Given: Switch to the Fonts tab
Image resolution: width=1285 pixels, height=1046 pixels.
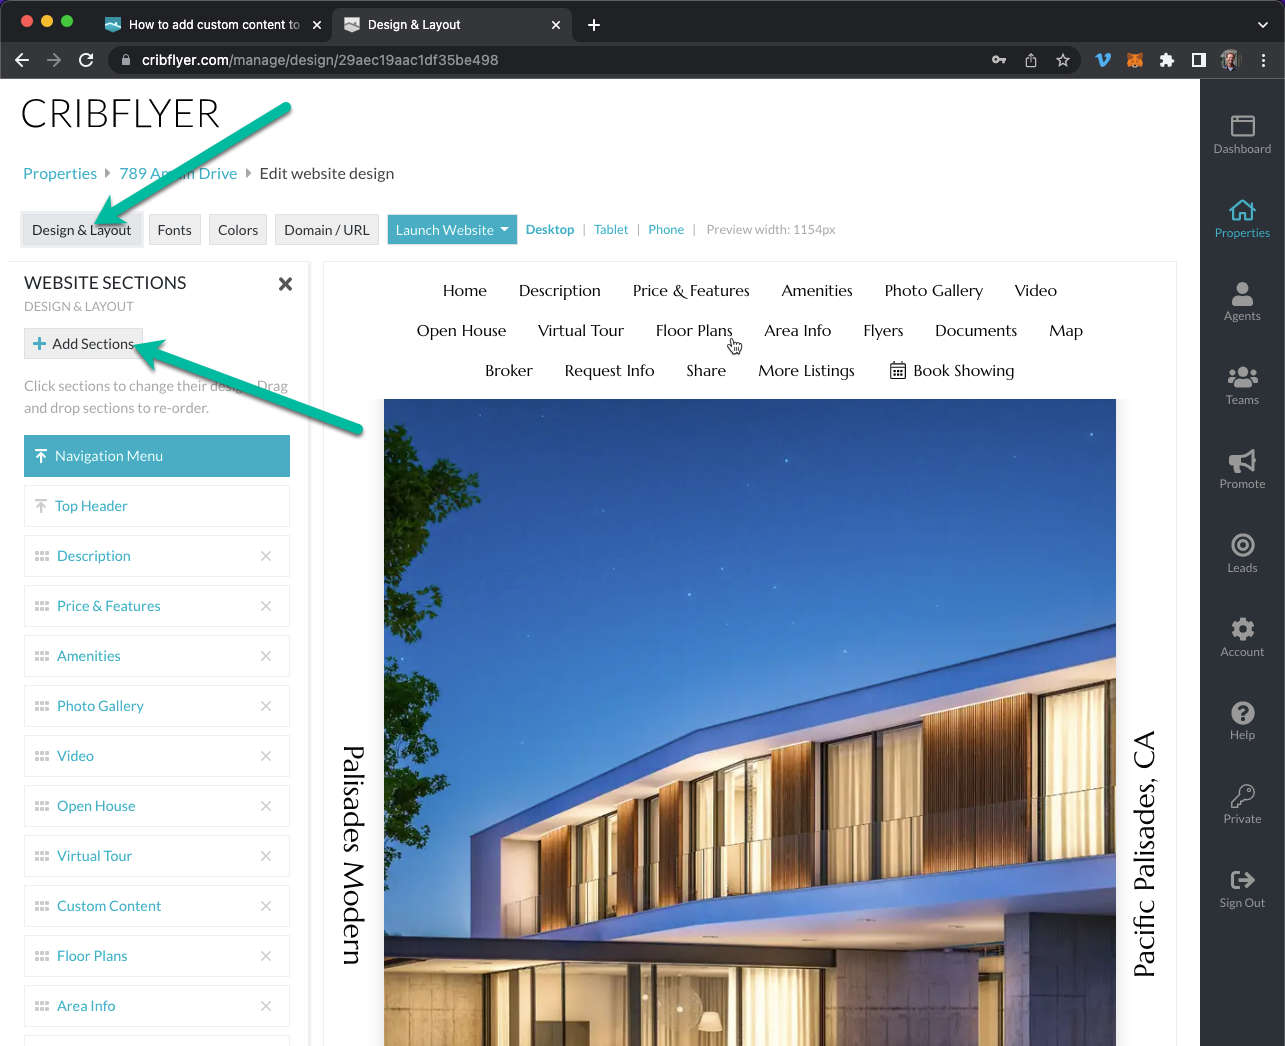Looking at the screenshot, I should 174,230.
